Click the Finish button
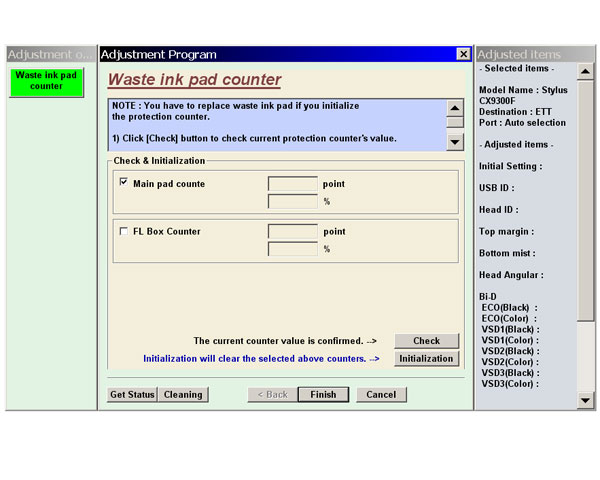This screenshot has height=480, width=600. [x=323, y=394]
